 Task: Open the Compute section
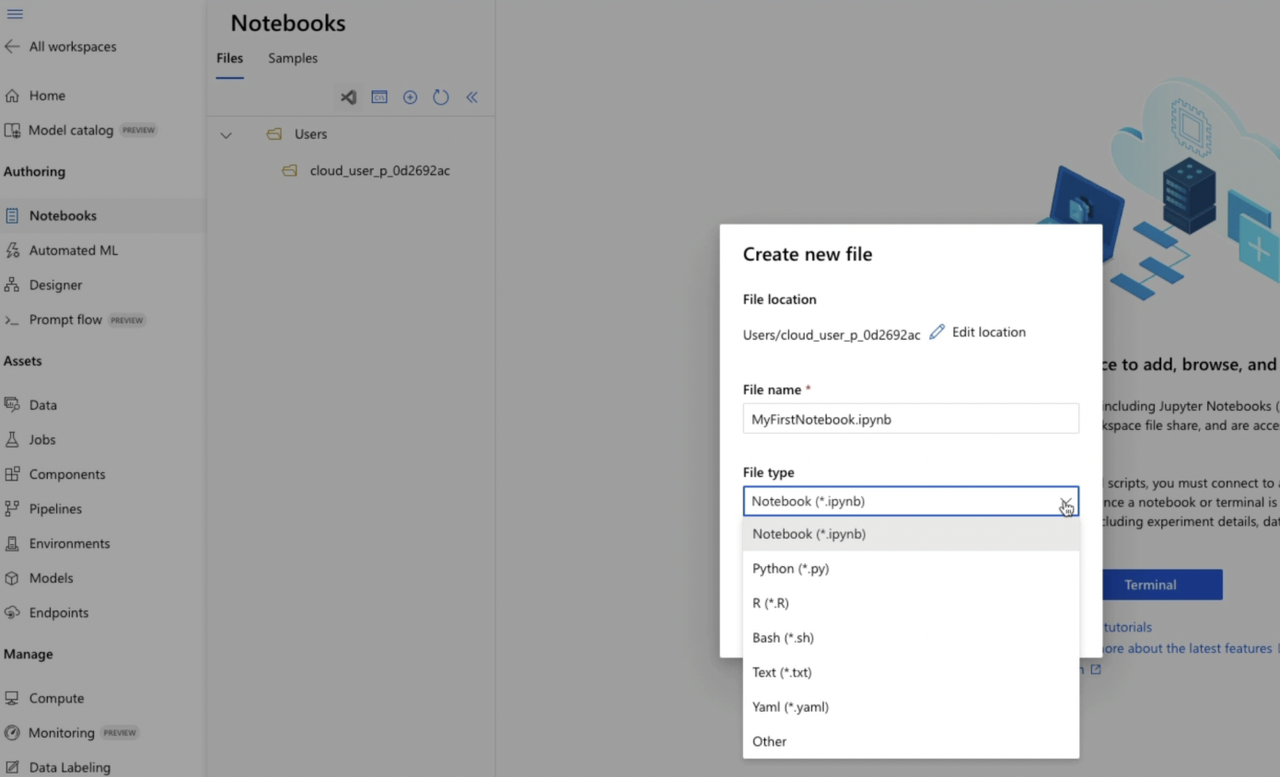(56, 698)
